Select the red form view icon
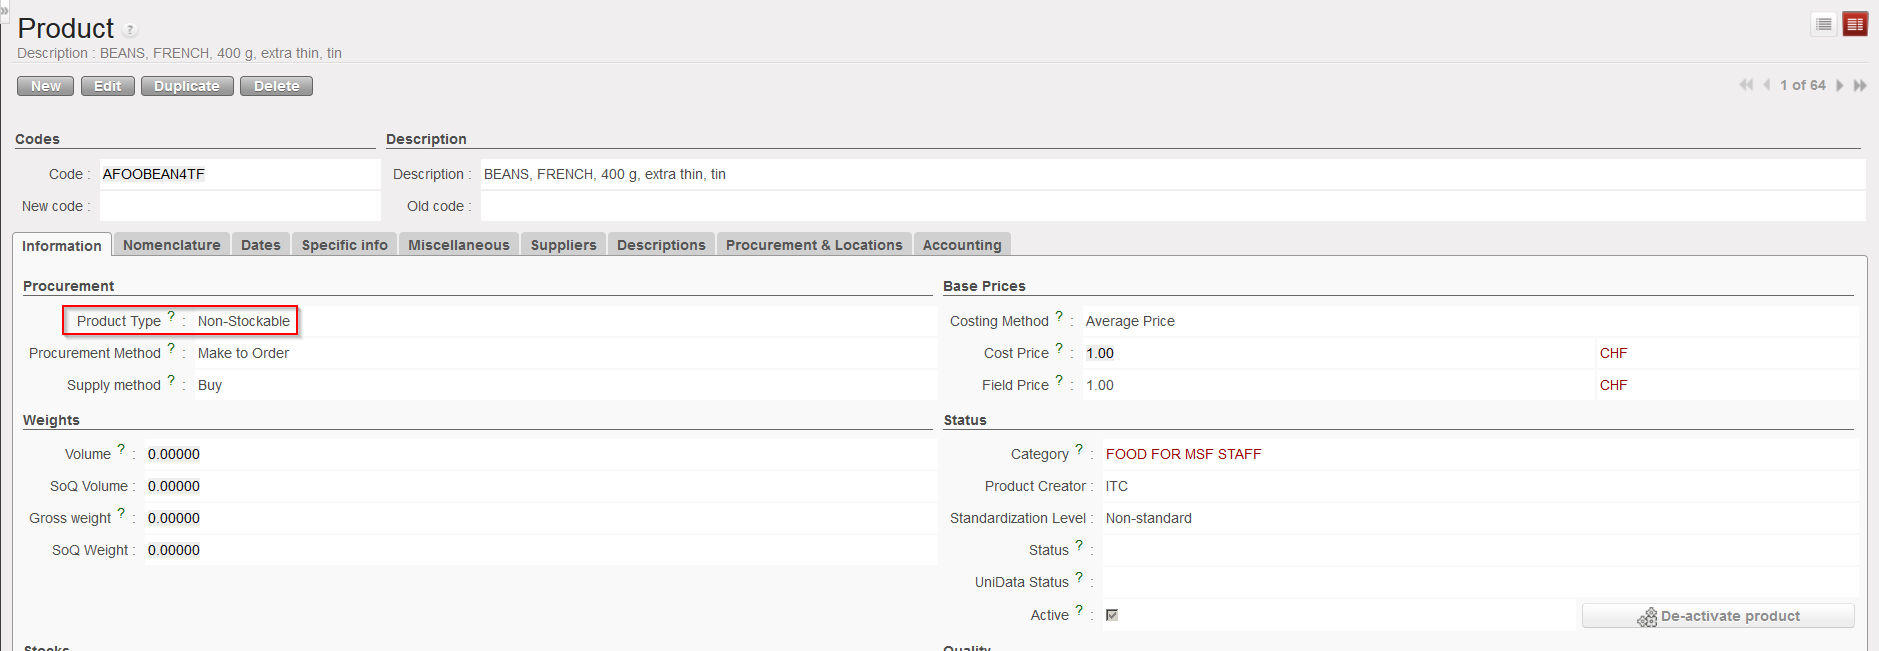This screenshot has height=651, width=1879. pos(1855,24)
